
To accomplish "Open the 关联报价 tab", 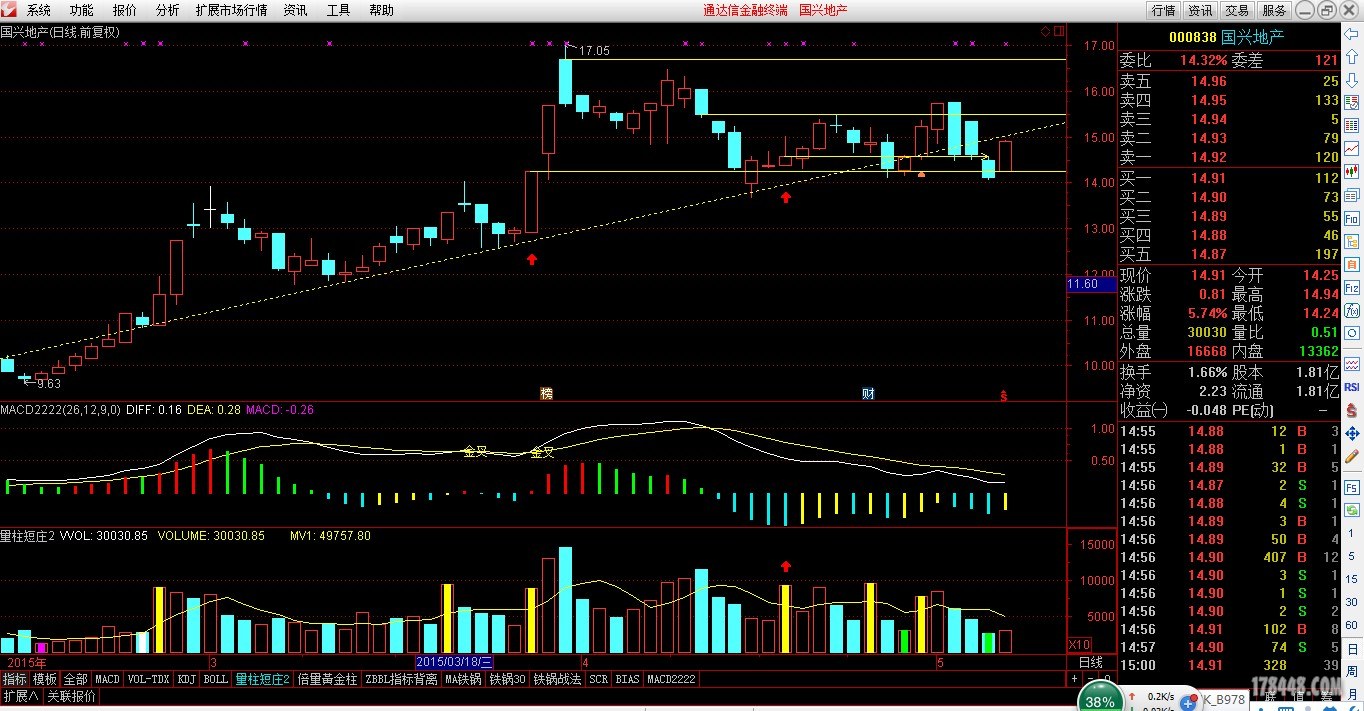I will (x=72, y=696).
